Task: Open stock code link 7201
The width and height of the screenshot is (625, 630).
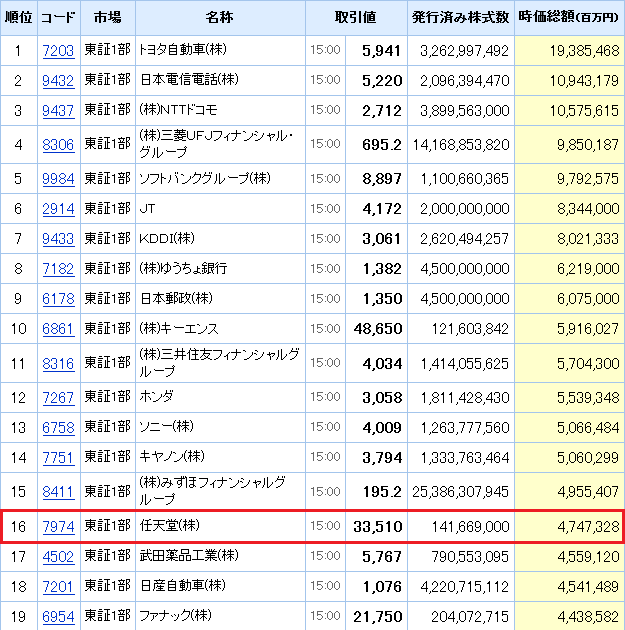Action: (58, 587)
